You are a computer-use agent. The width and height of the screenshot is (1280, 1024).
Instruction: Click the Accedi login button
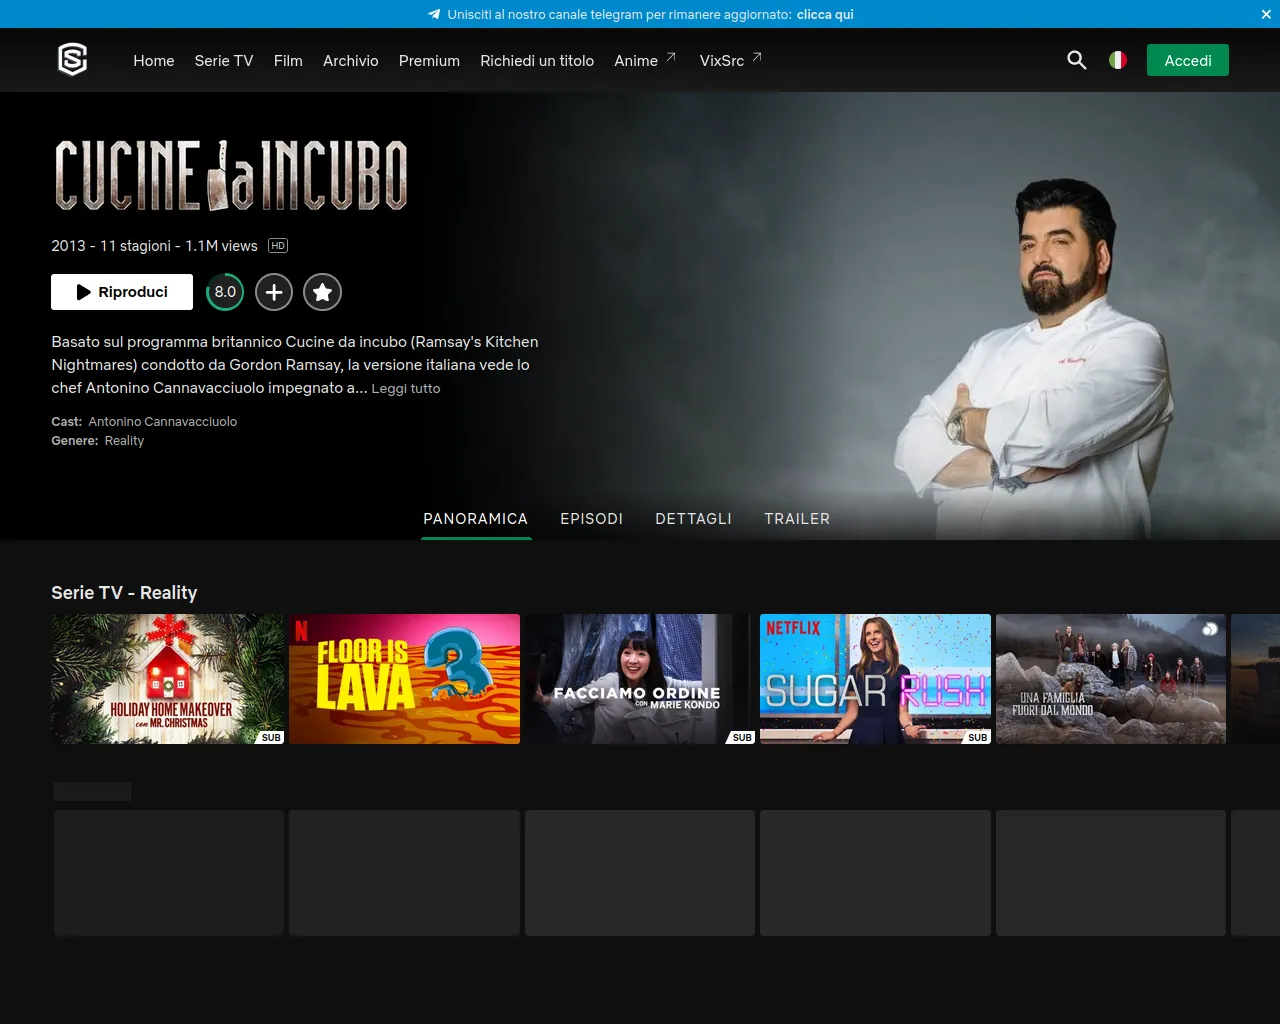pos(1187,60)
